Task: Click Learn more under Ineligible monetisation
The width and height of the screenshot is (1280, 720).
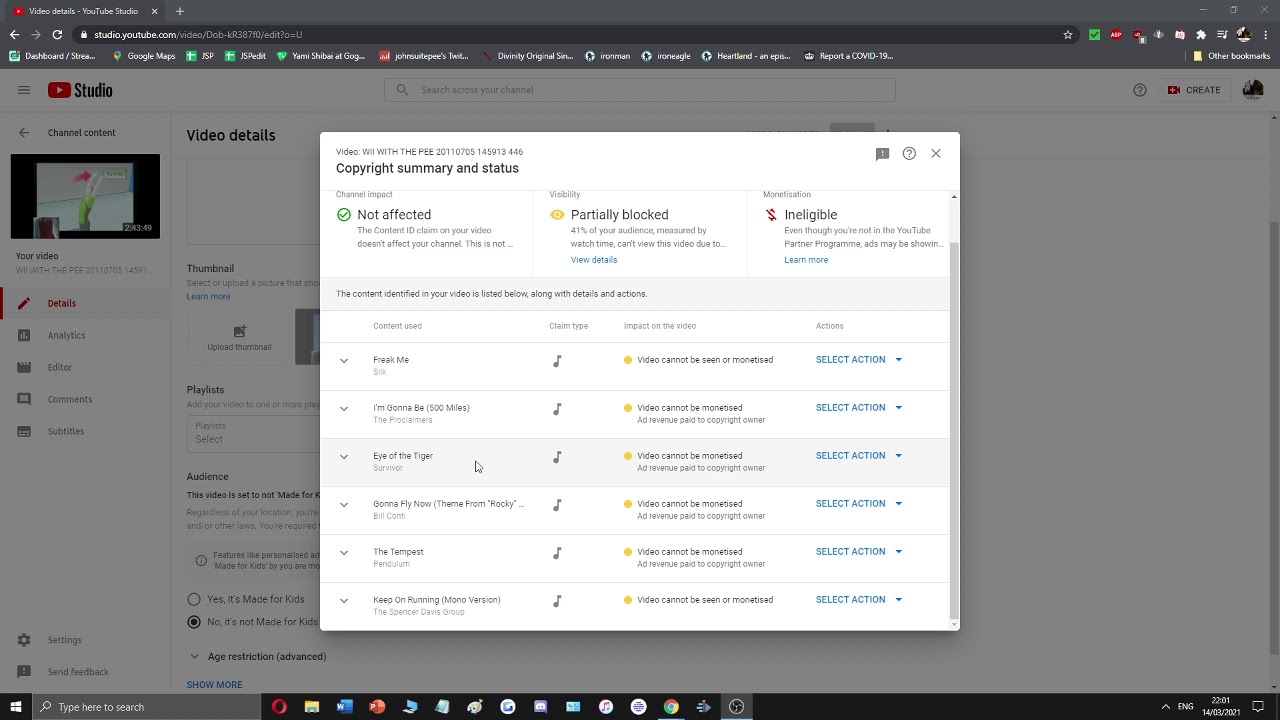Action: pyautogui.click(x=806, y=260)
